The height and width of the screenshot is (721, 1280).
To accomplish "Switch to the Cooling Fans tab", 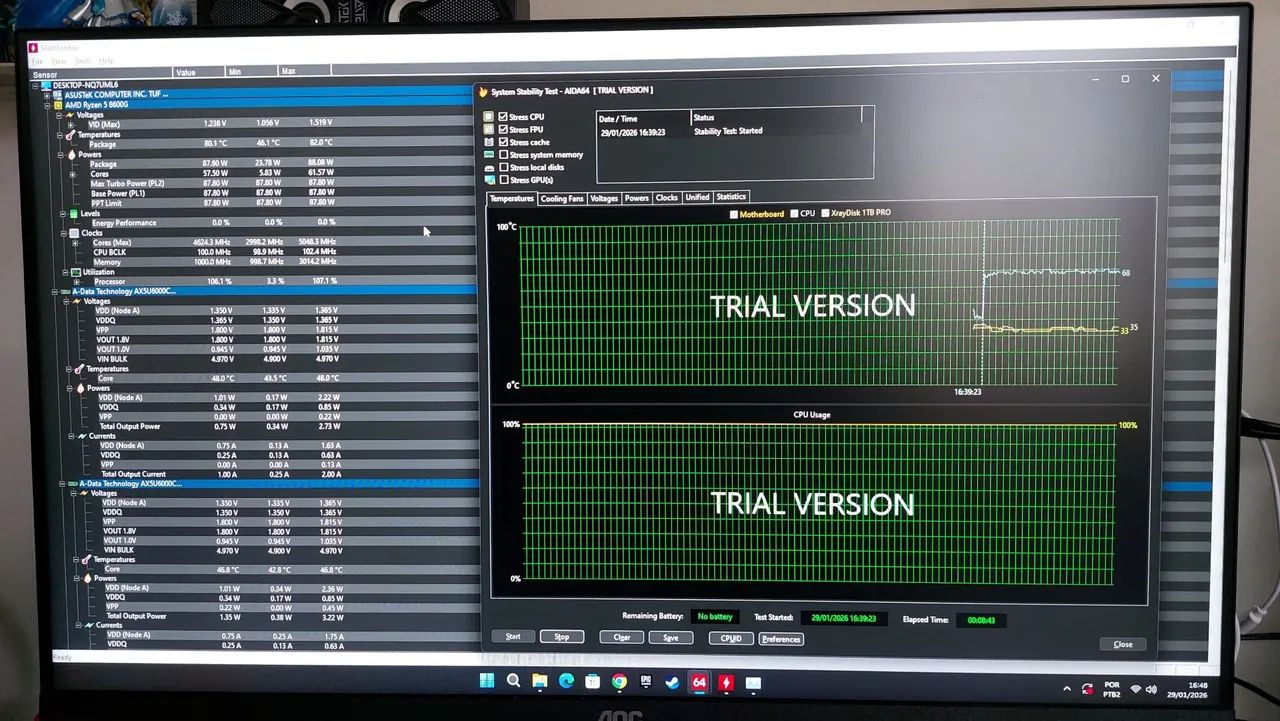I will 560,198.
